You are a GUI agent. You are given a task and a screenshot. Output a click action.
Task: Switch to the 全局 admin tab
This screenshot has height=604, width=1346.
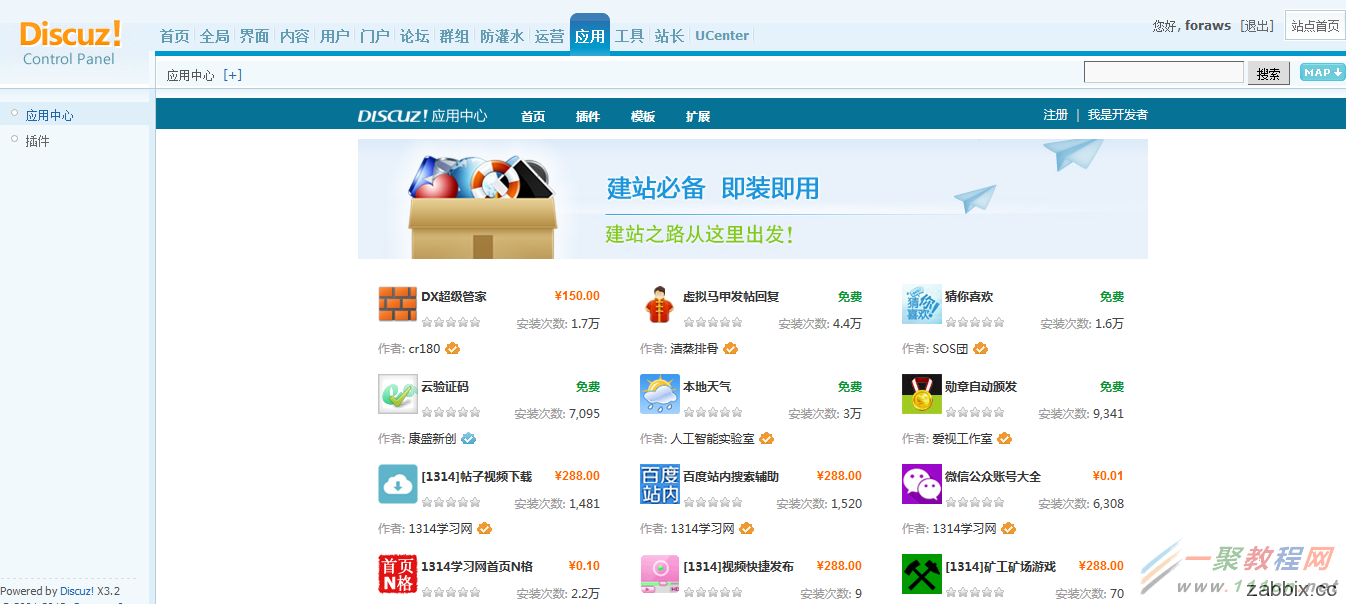coord(214,36)
